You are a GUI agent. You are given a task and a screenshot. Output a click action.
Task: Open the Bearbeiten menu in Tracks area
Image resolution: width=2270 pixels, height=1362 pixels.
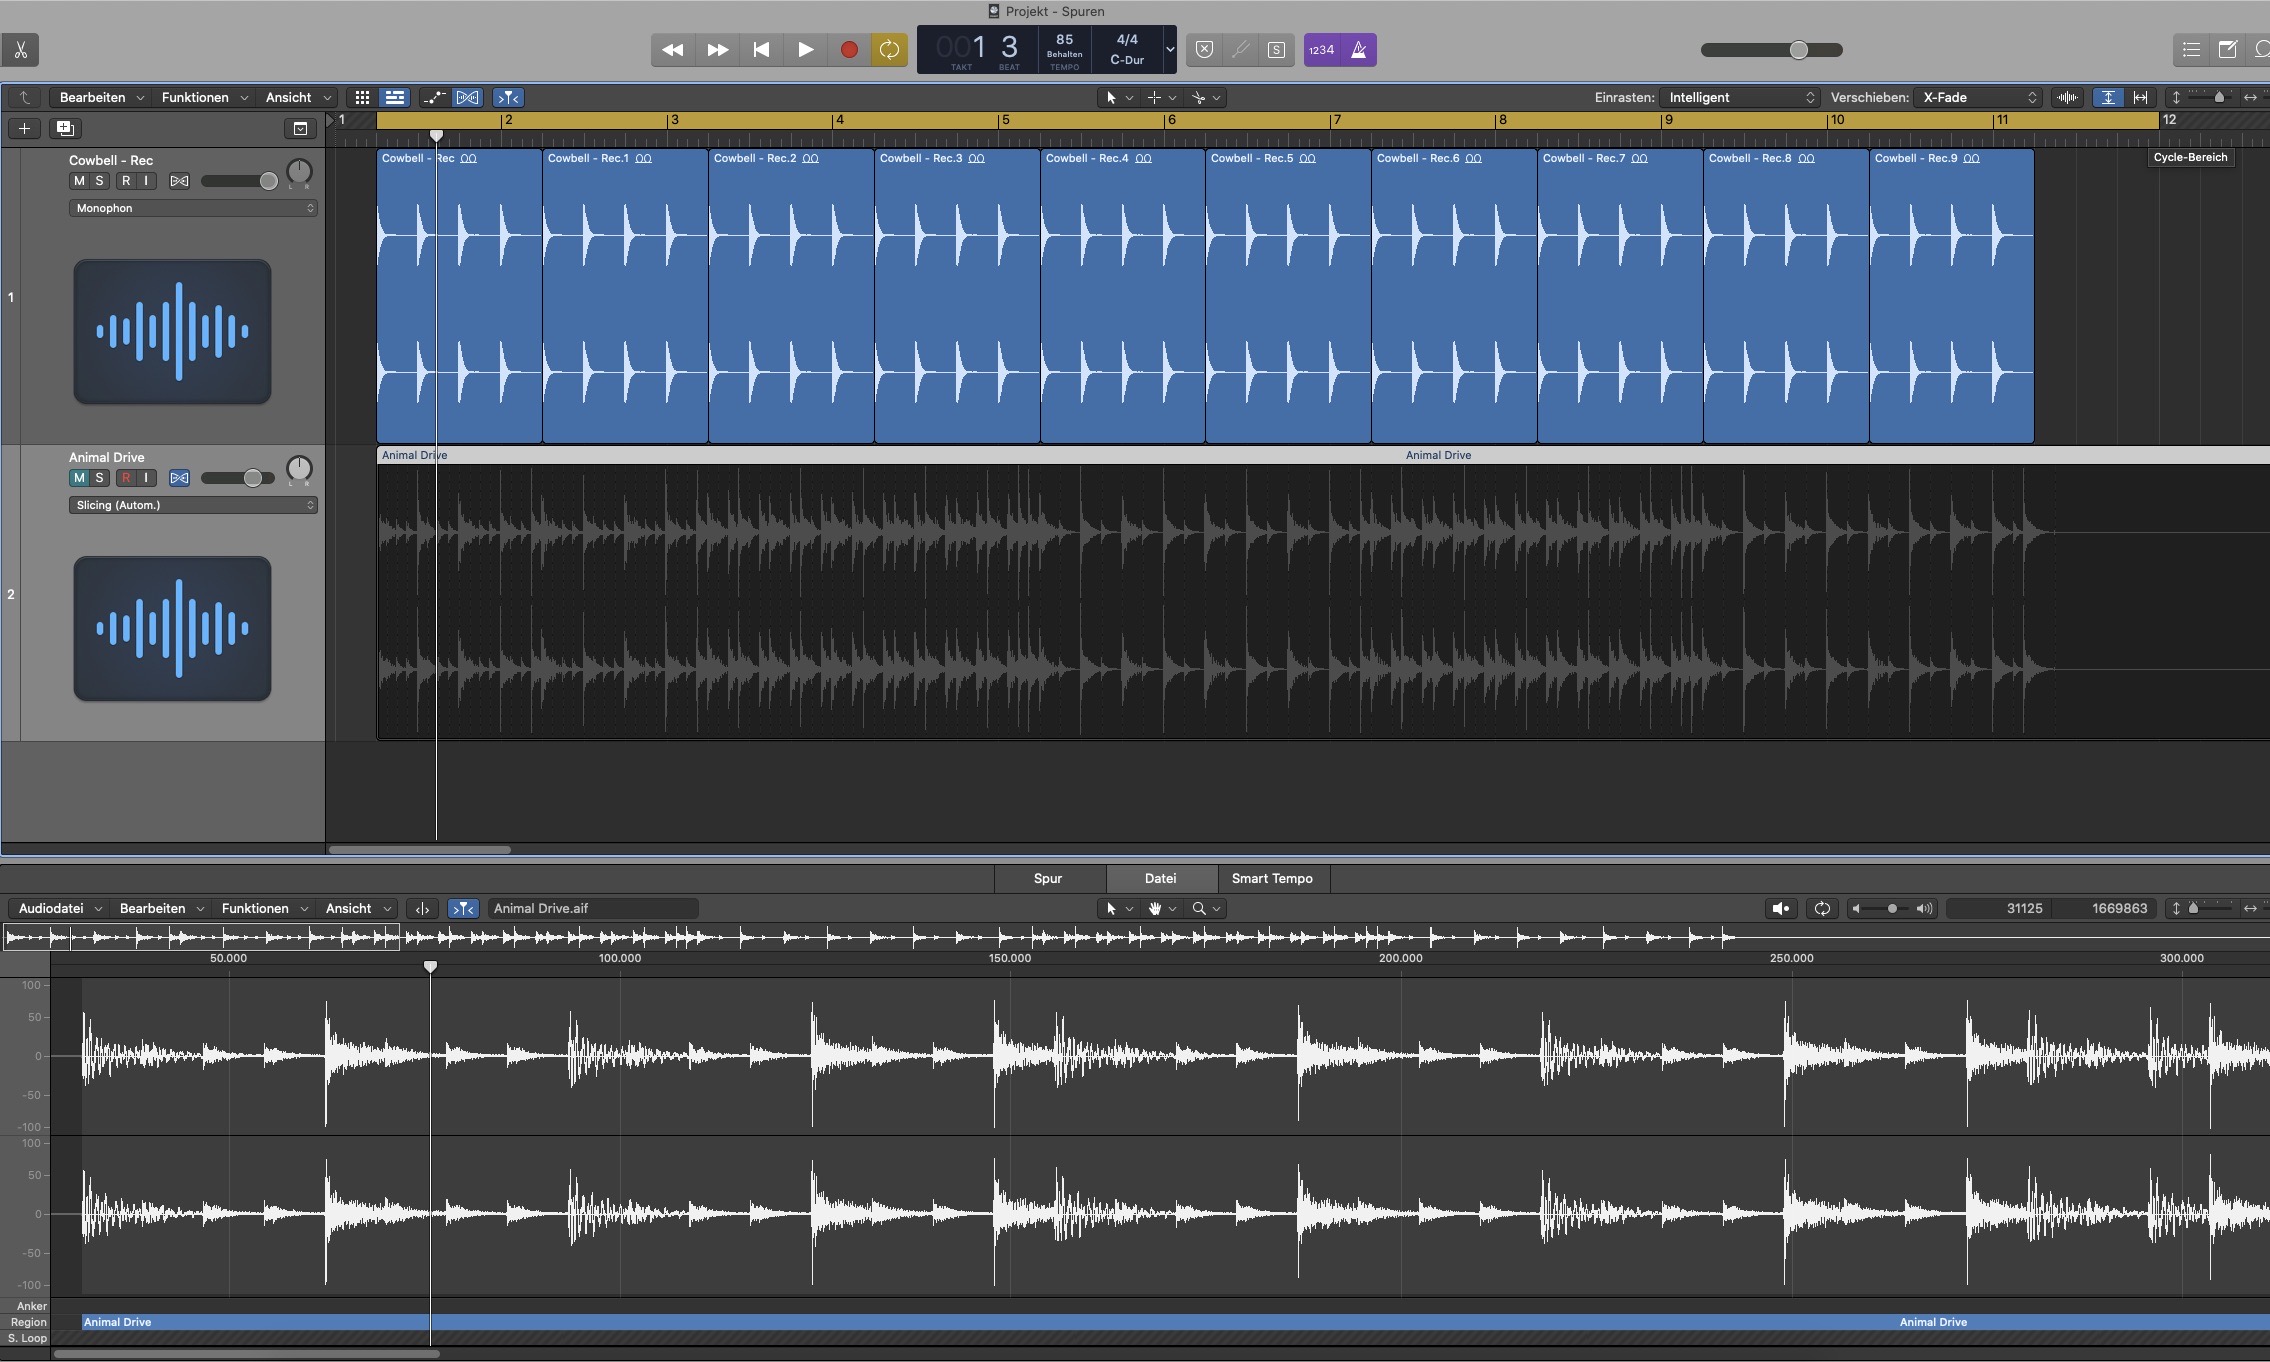click(x=102, y=97)
